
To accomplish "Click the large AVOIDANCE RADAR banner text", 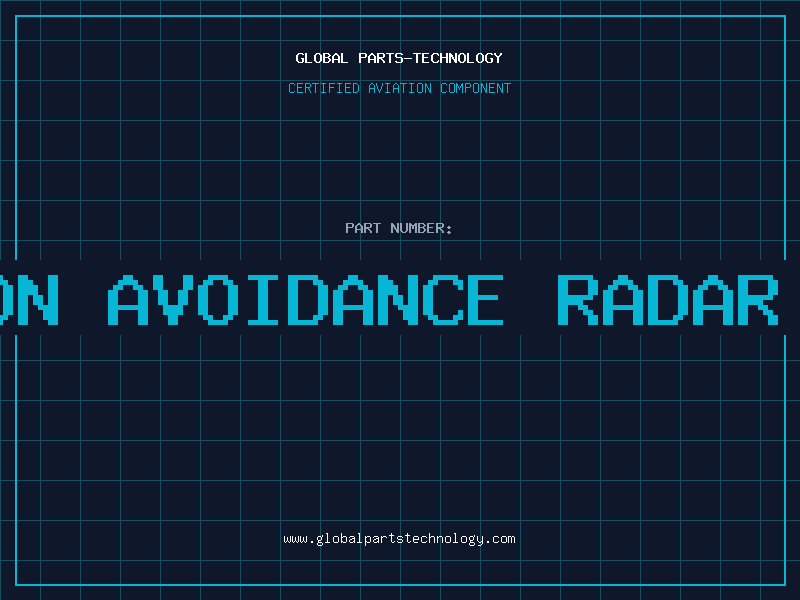I will 443,300.
